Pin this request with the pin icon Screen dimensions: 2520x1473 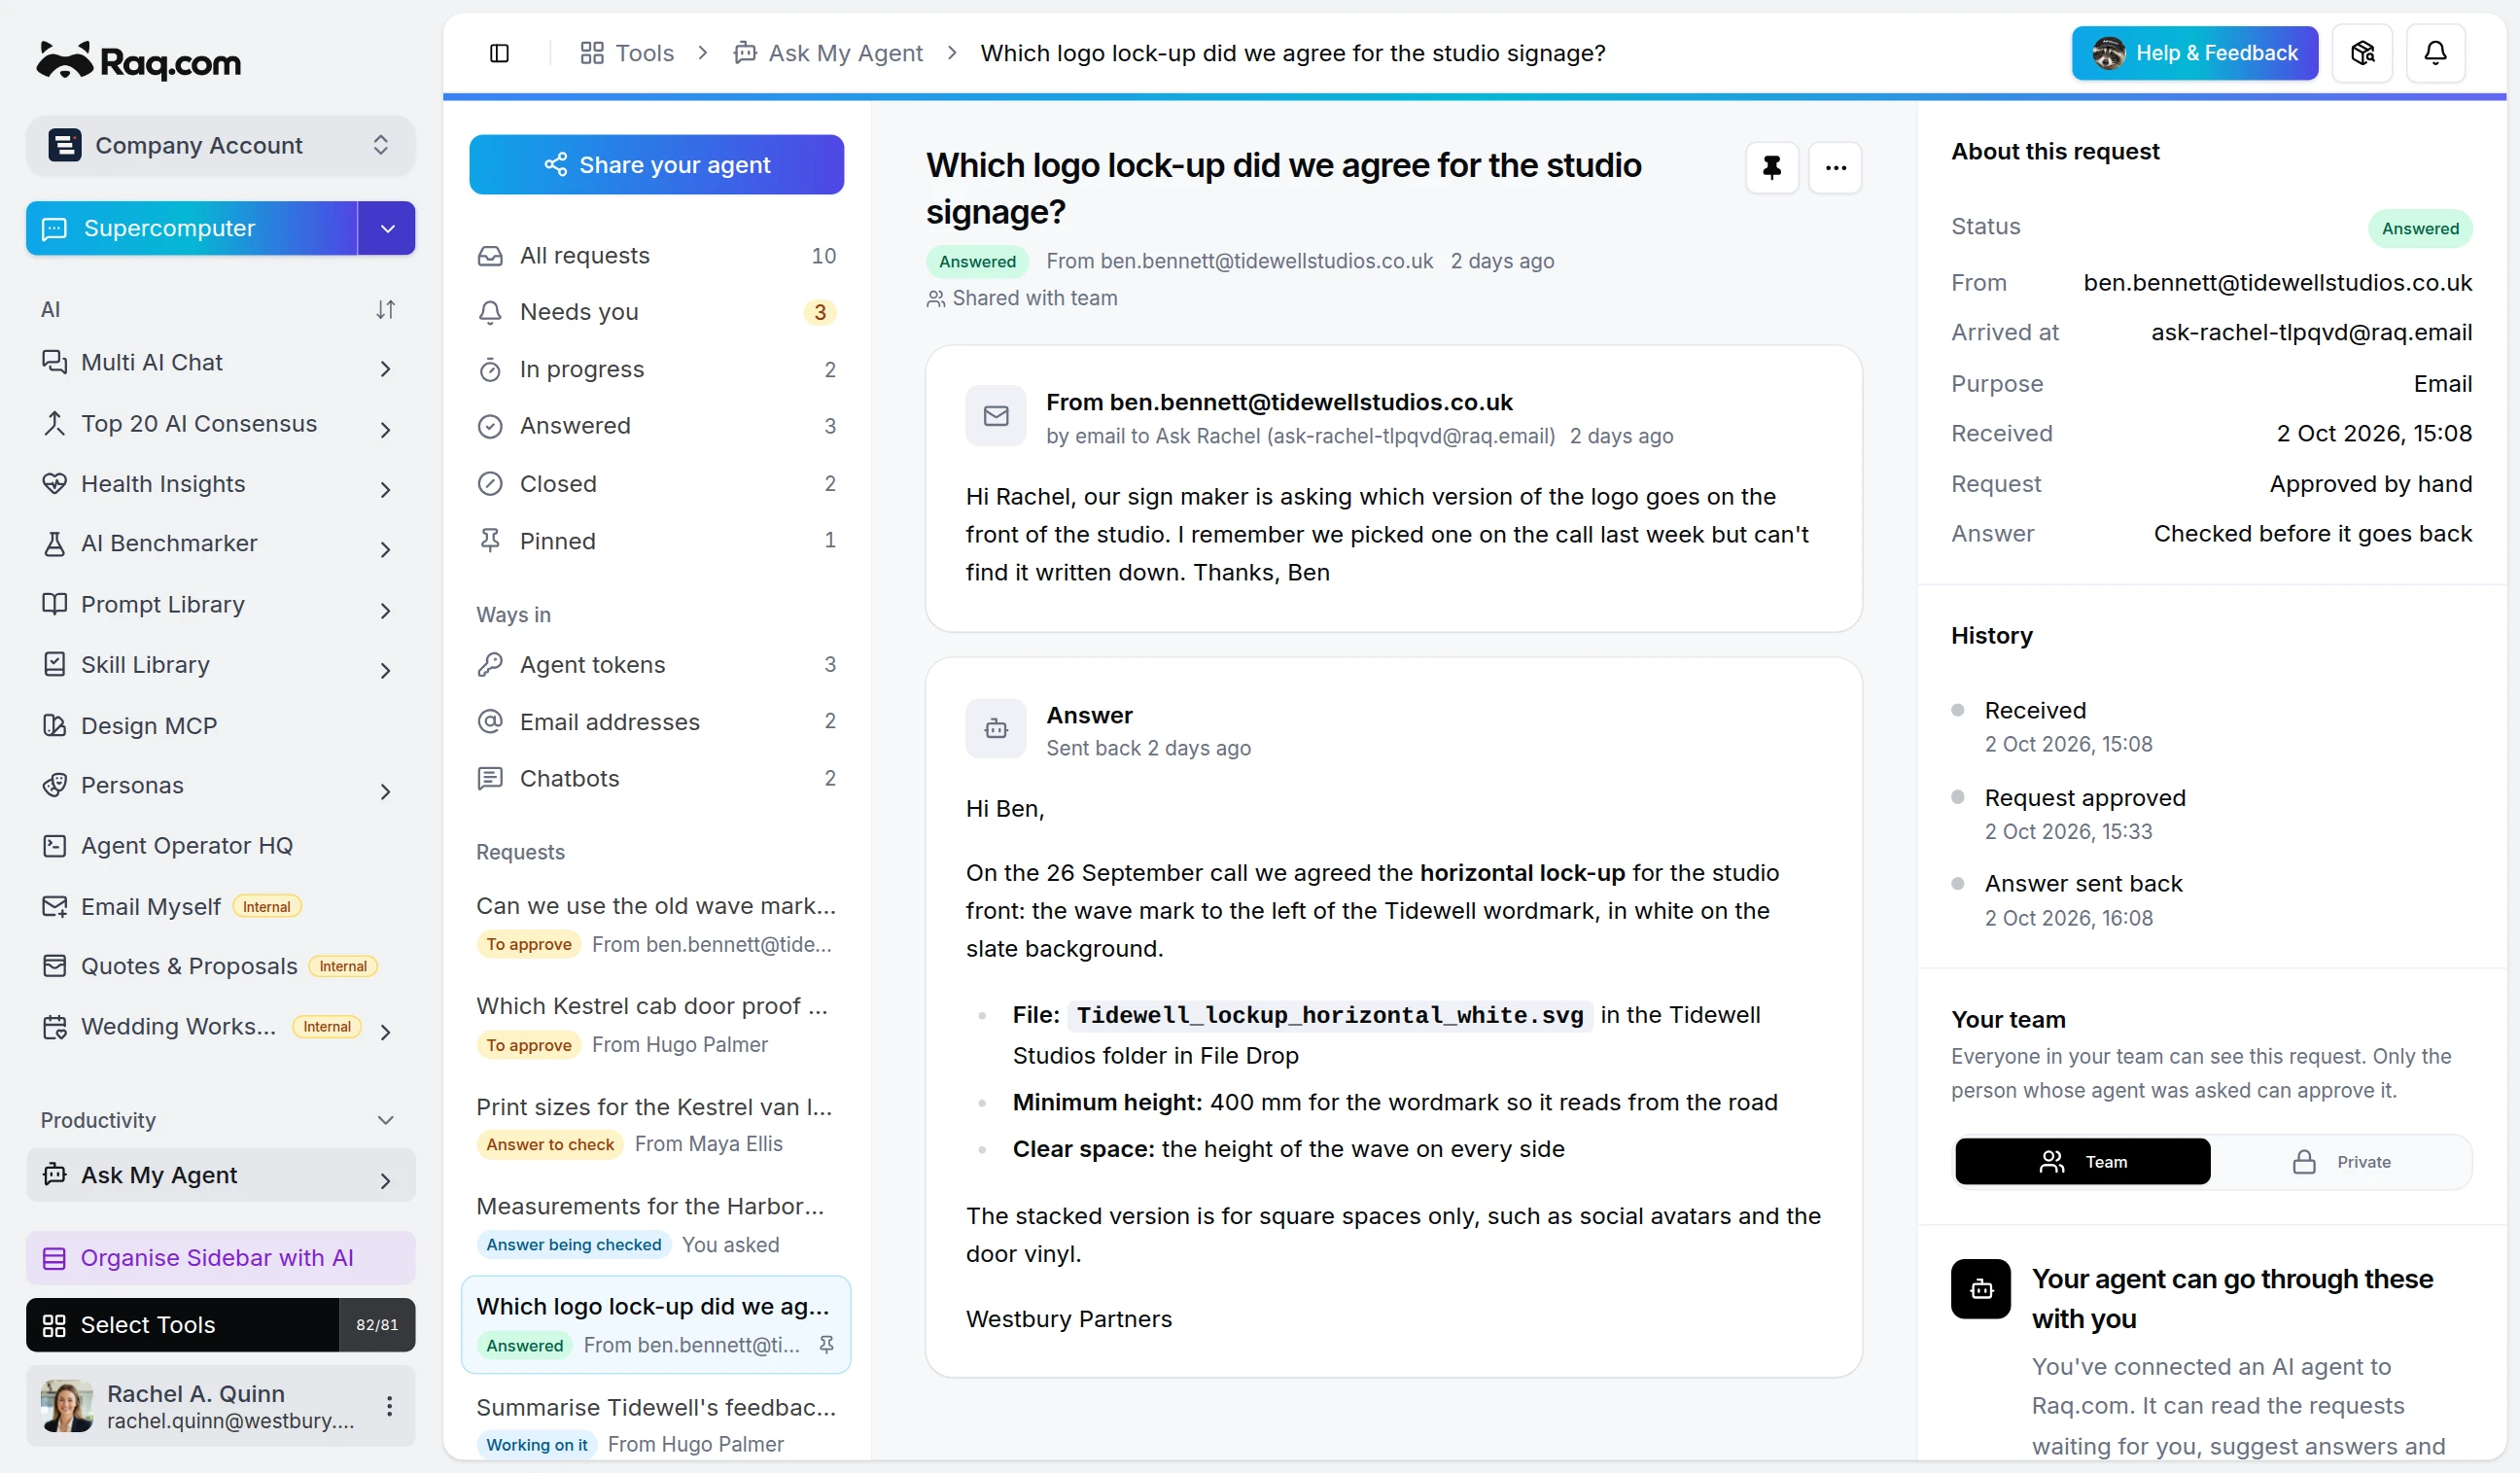coord(1771,168)
